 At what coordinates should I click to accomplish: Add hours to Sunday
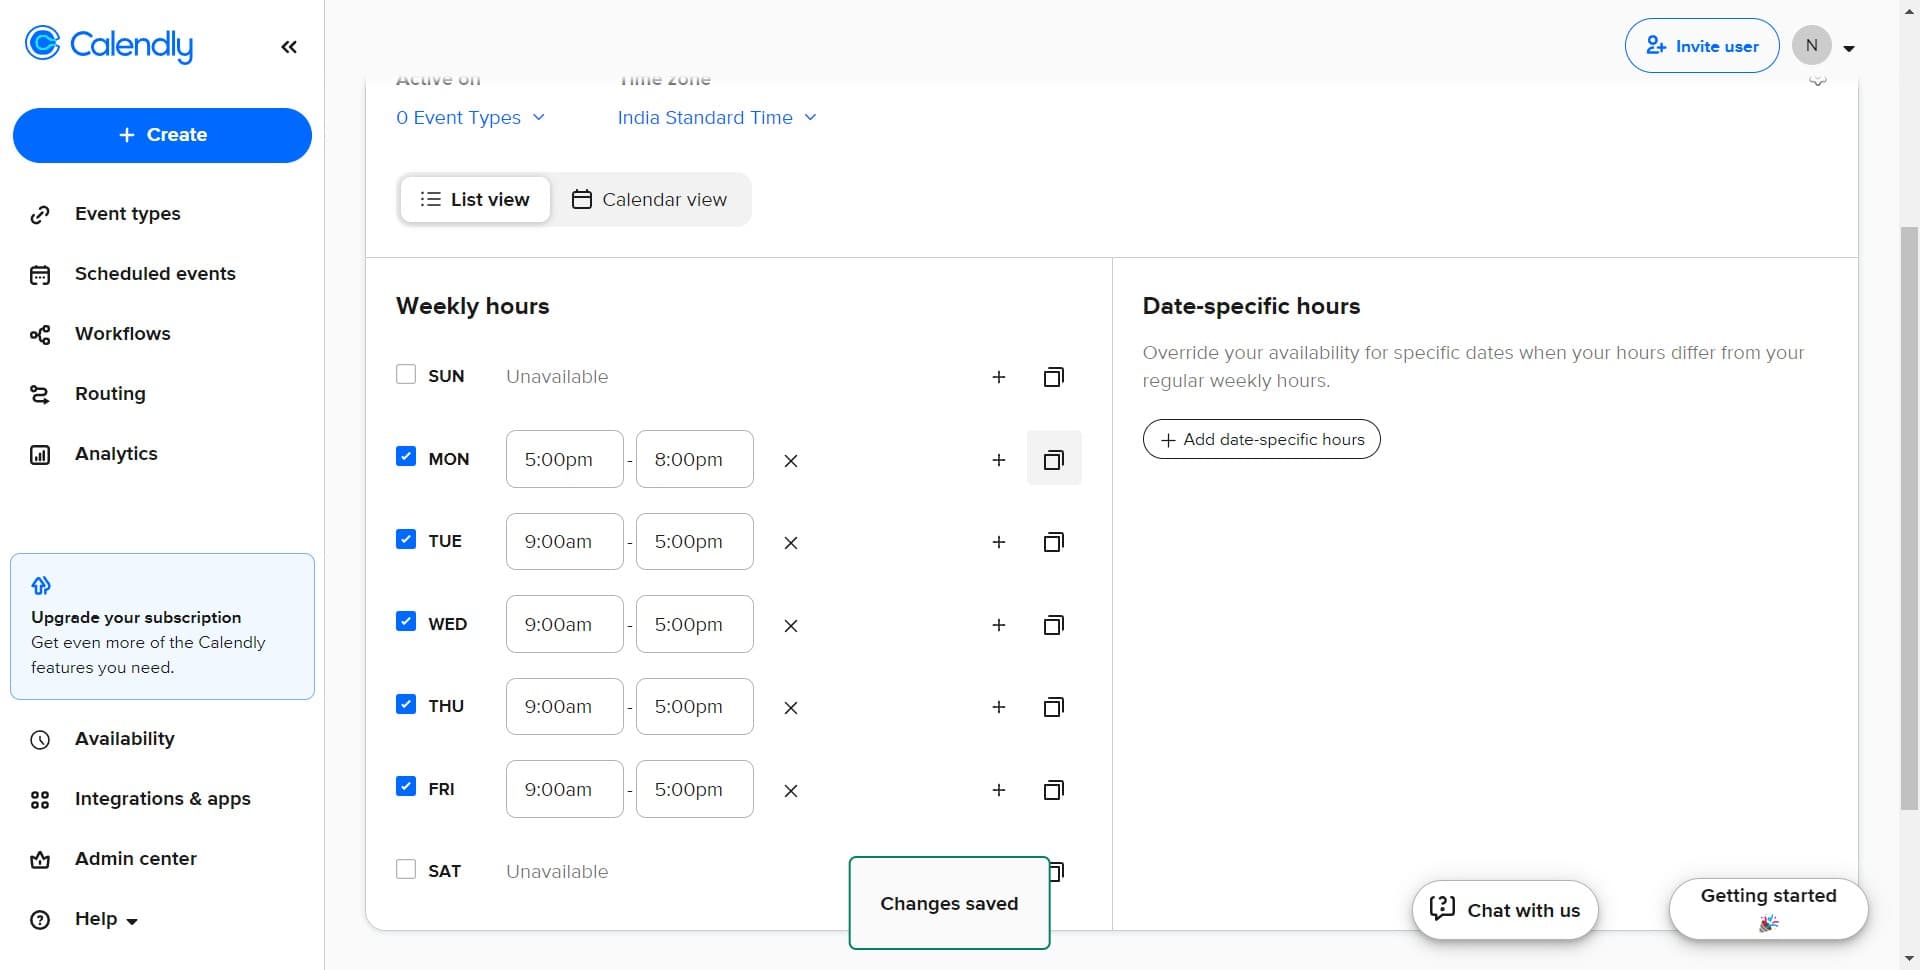[998, 377]
